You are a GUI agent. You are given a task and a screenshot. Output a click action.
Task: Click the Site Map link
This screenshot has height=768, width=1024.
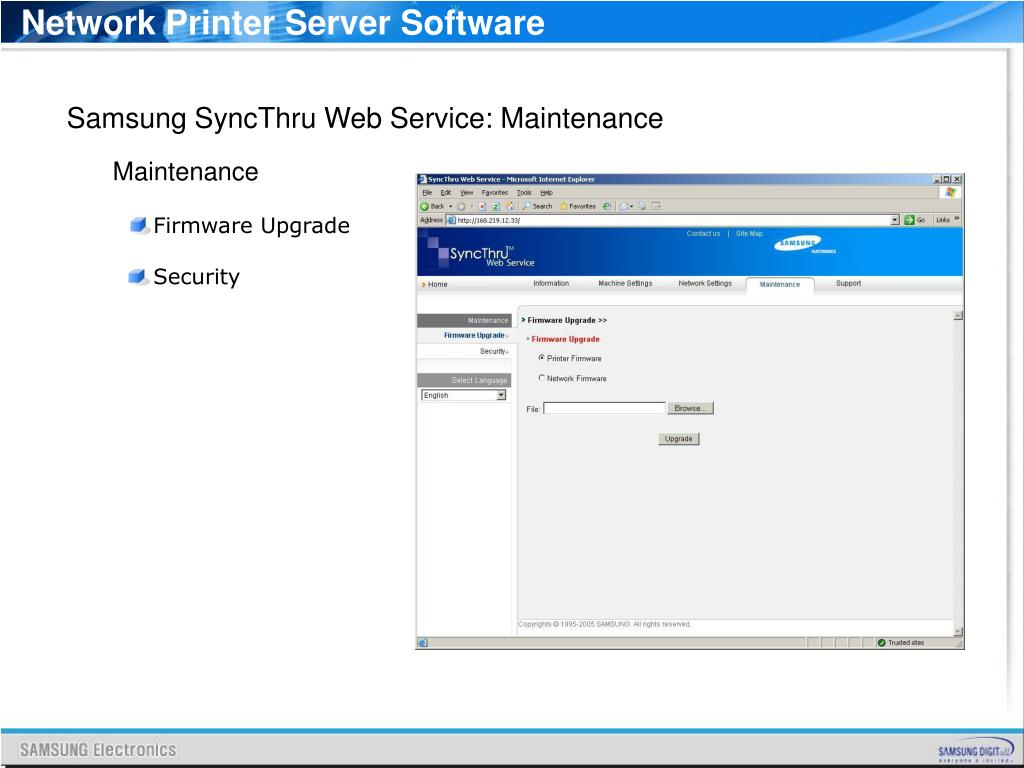point(749,234)
